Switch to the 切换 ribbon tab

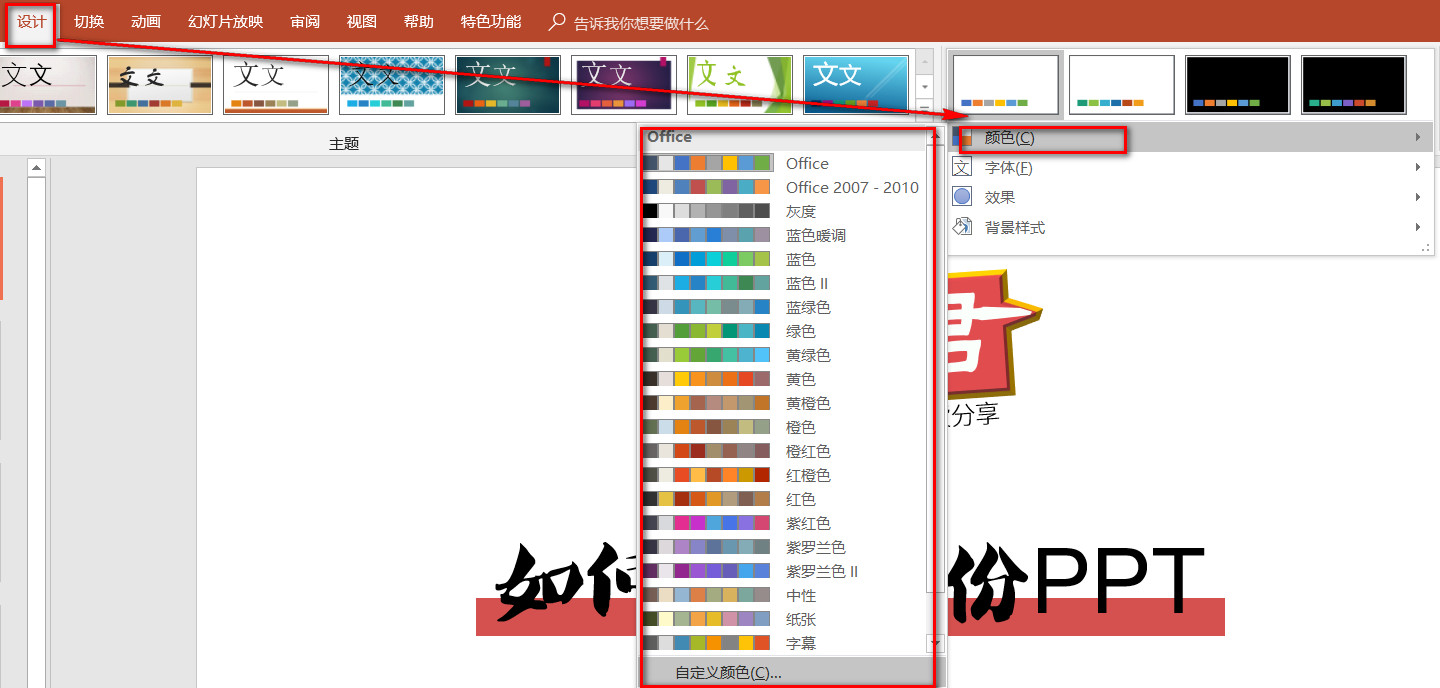click(88, 21)
